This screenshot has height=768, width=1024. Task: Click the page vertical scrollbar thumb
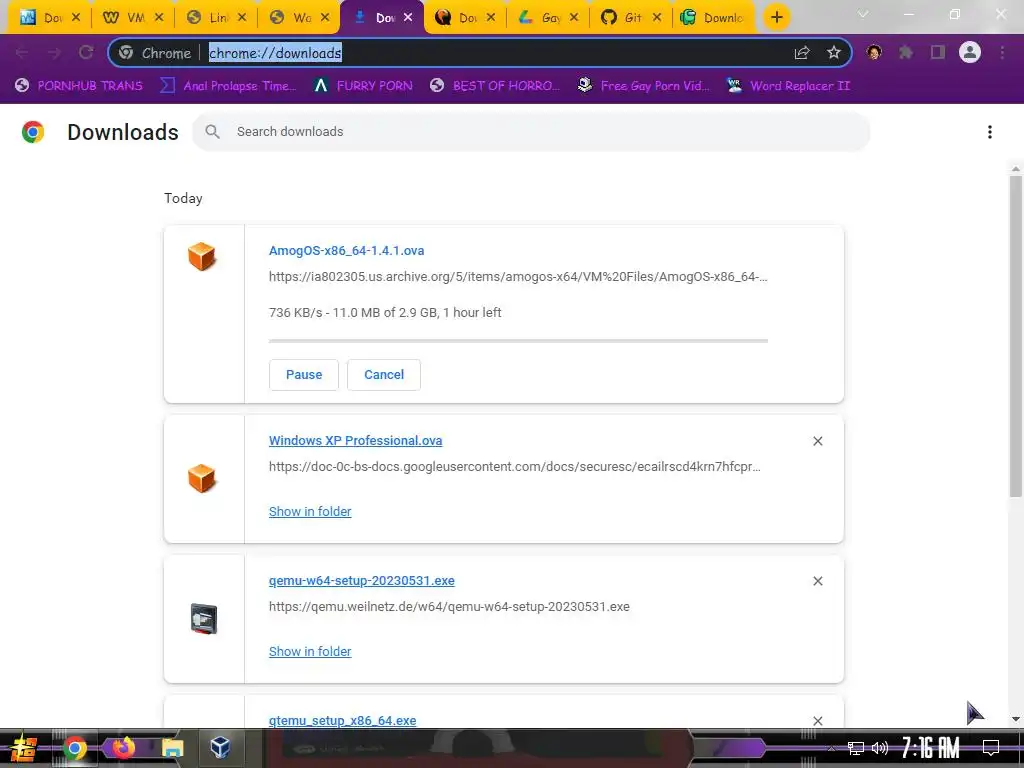coord(1016,336)
